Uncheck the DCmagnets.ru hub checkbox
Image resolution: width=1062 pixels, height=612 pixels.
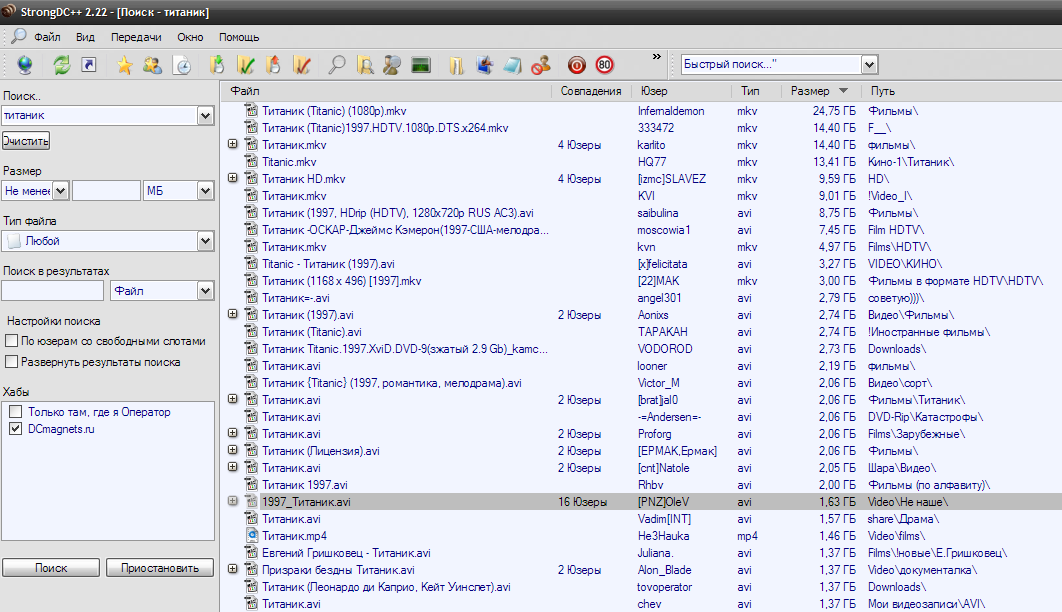[16, 429]
